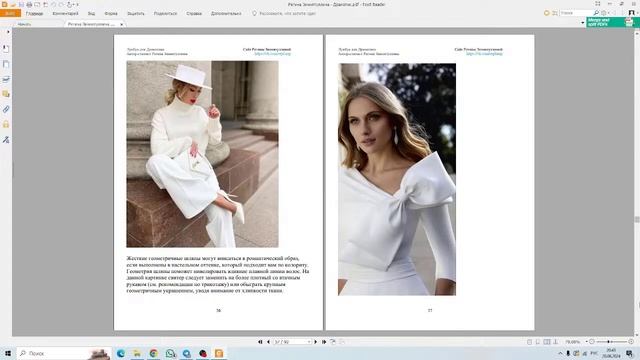This screenshot has height=360, width=640.
Task: Click the Open folder icon in quick access toolbar
Action: pos(13,4)
